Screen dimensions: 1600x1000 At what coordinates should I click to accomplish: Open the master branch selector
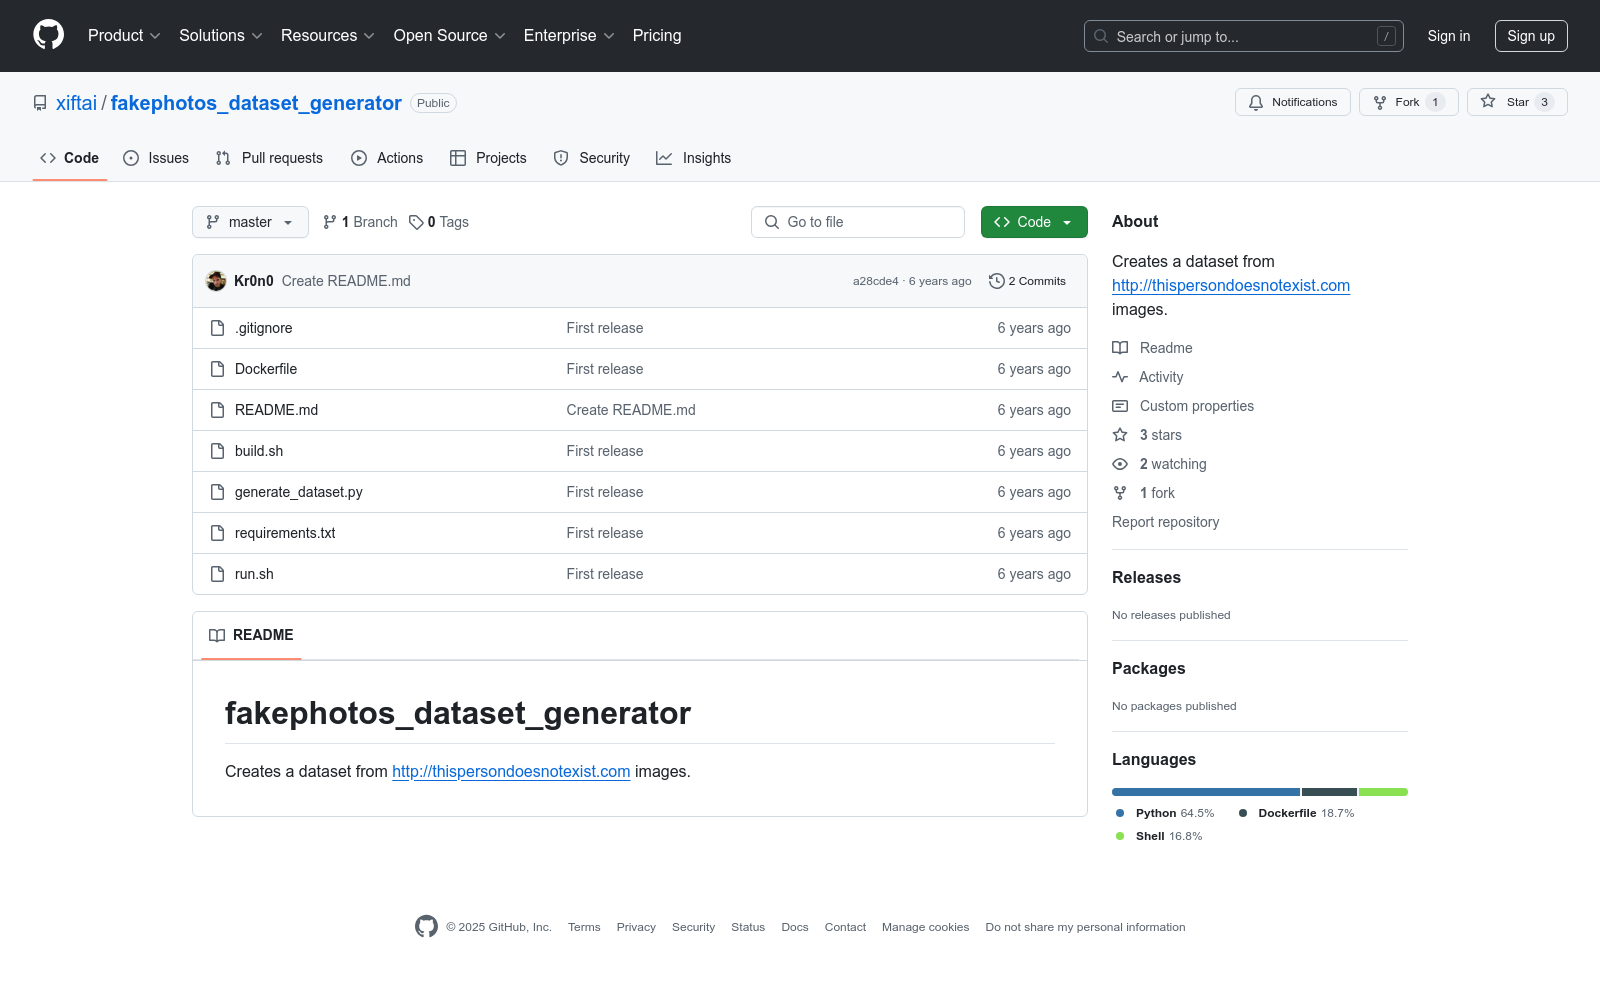click(x=250, y=222)
